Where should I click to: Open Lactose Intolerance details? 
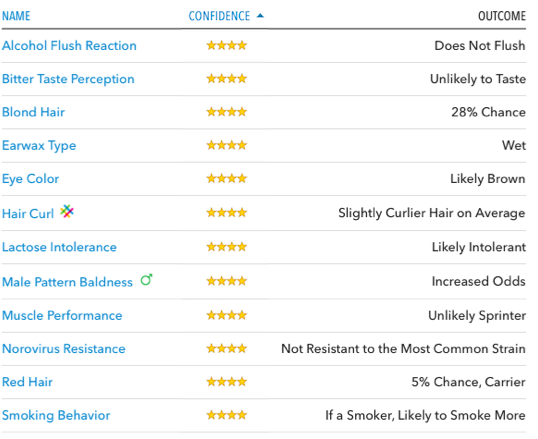pyautogui.click(x=59, y=247)
